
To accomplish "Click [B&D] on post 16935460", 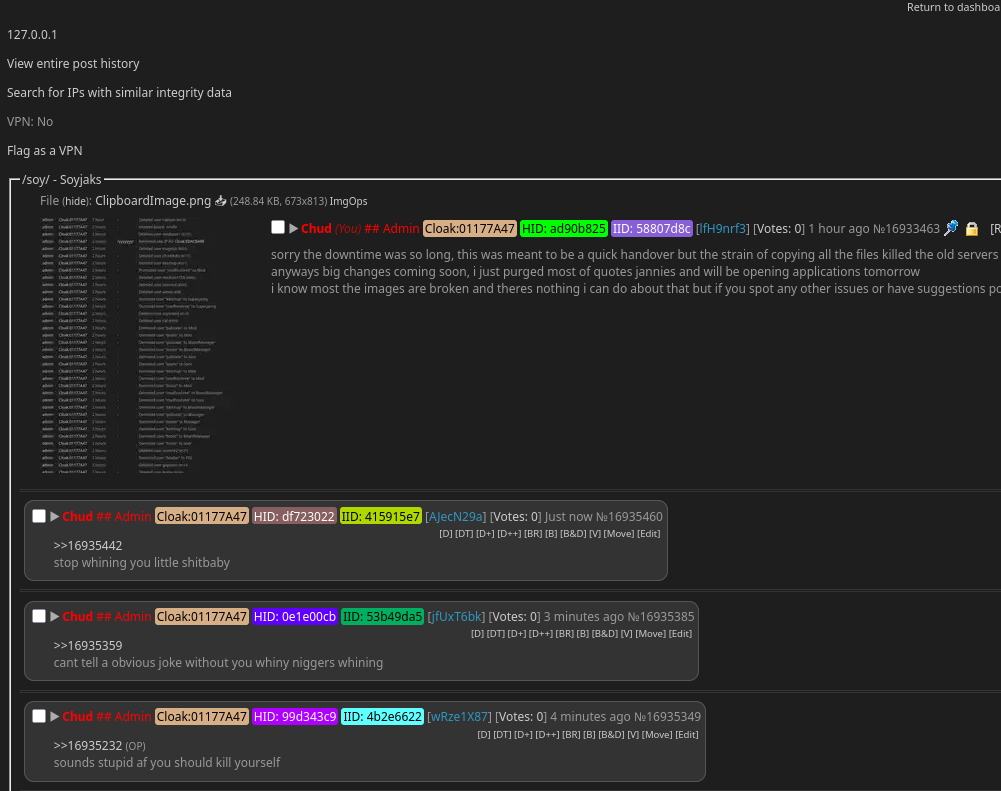I will [x=573, y=534].
